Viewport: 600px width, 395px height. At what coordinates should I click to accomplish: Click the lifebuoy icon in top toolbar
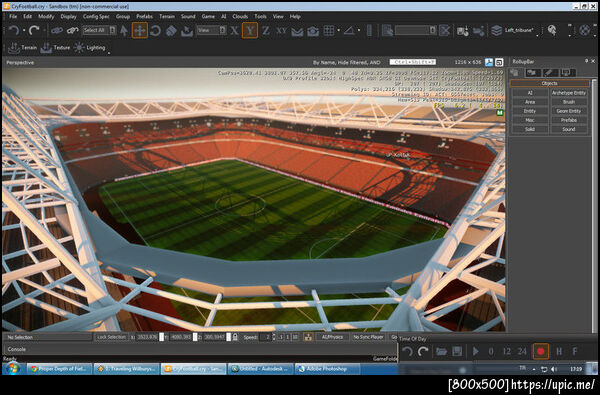585,30
